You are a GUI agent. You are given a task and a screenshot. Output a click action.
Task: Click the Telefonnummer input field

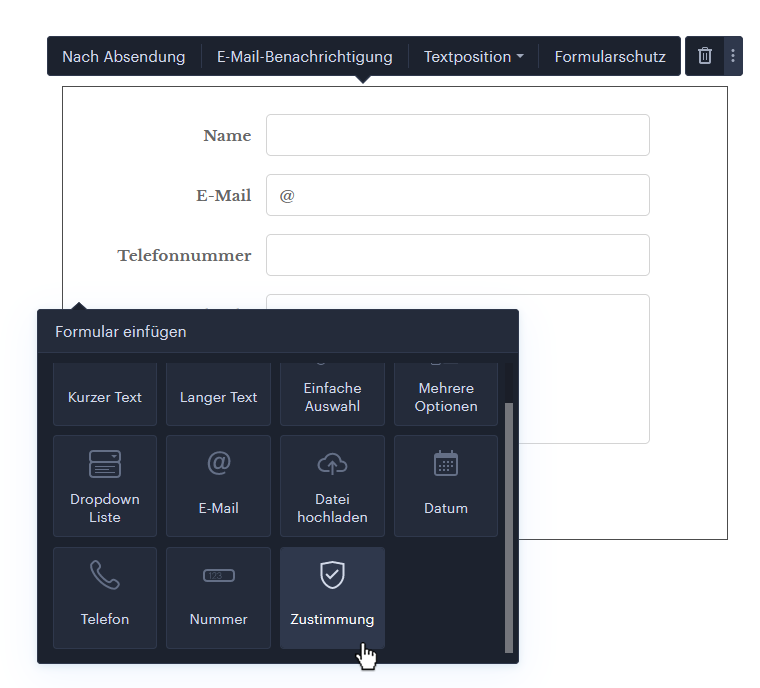click(458, 255)
